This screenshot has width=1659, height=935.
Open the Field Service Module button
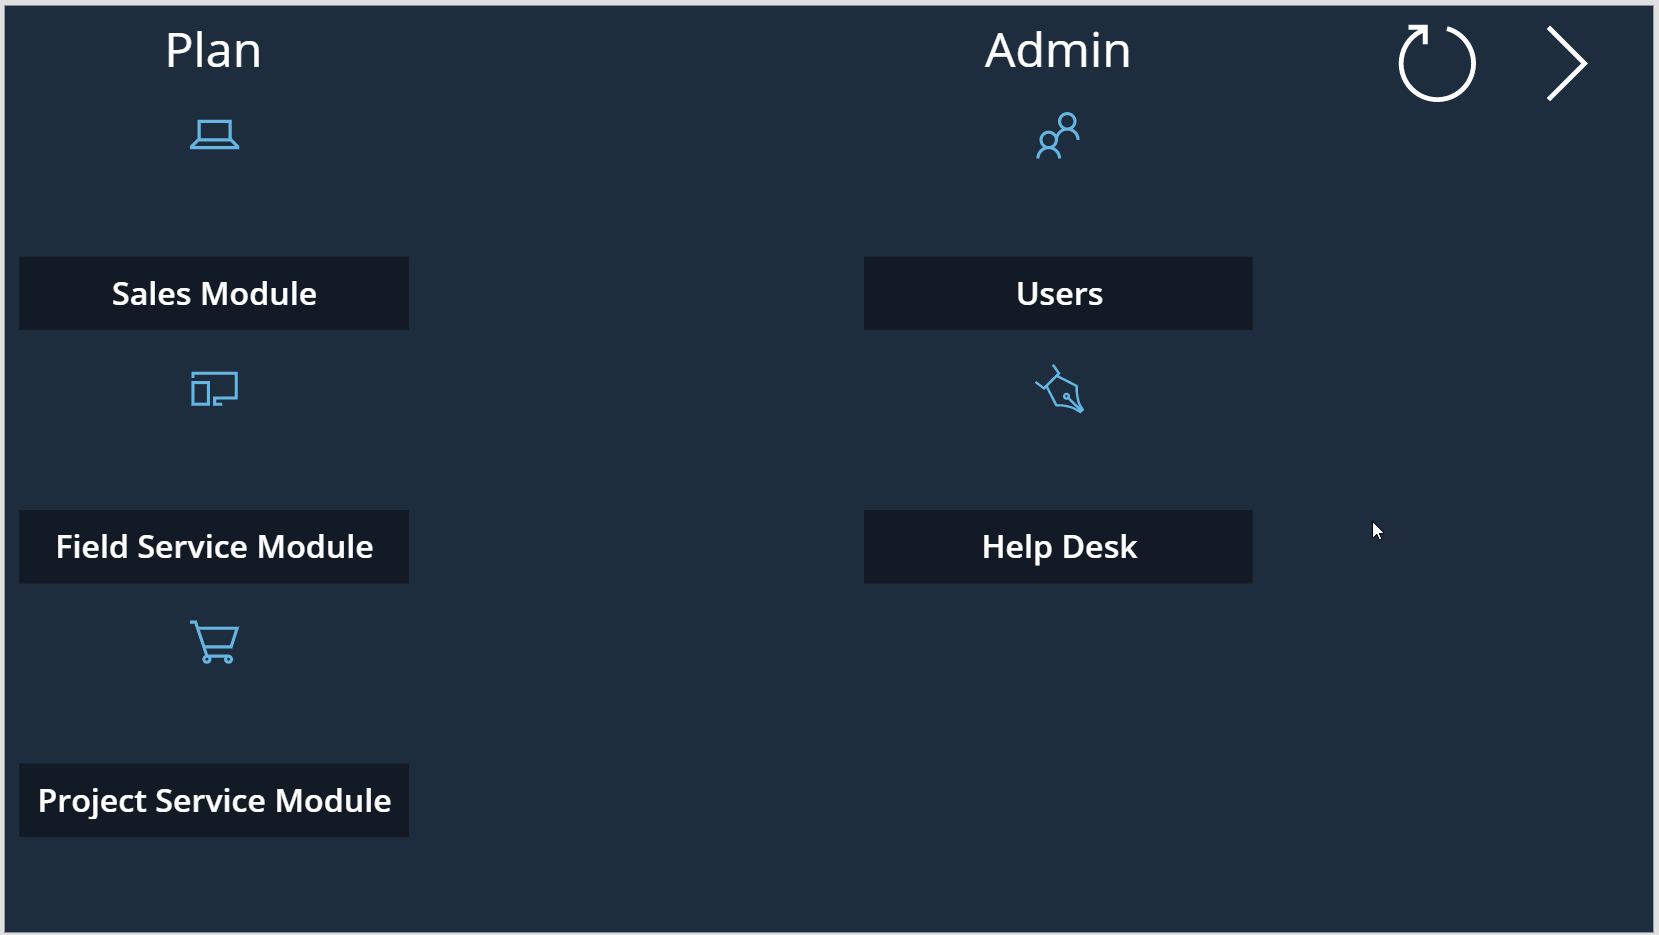214,547
